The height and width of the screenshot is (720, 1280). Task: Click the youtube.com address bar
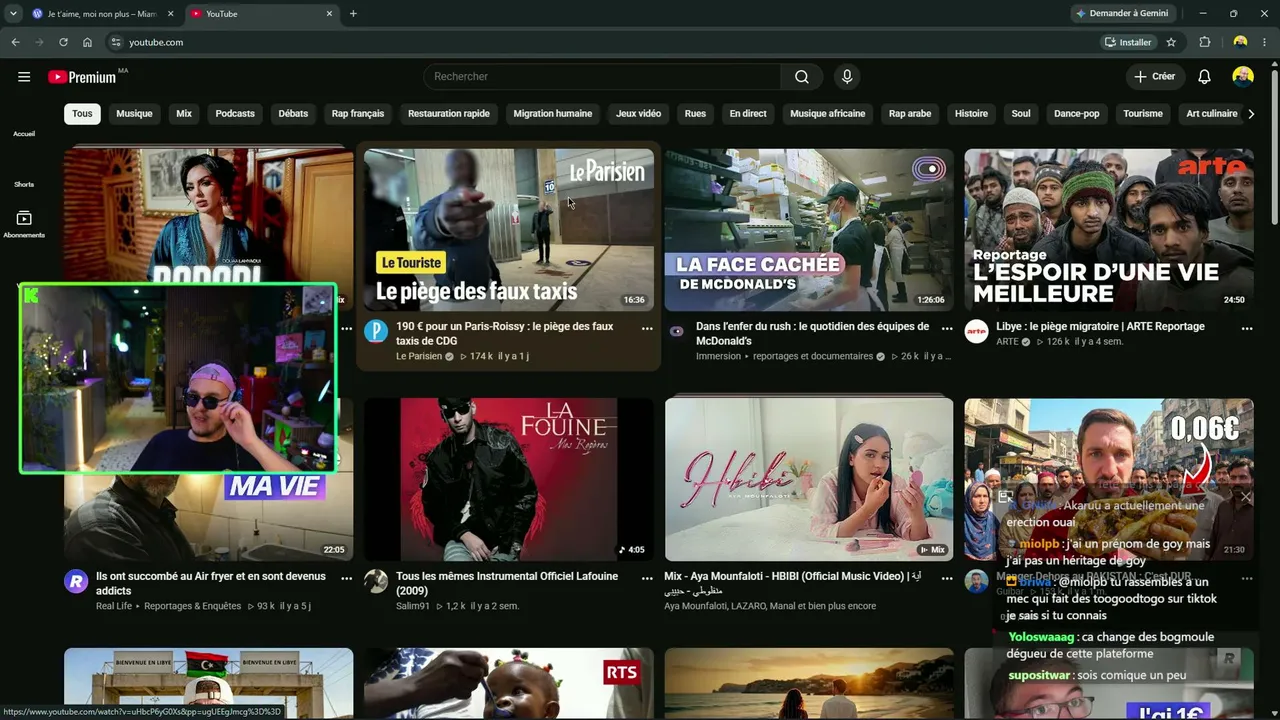tap(600, 42)
